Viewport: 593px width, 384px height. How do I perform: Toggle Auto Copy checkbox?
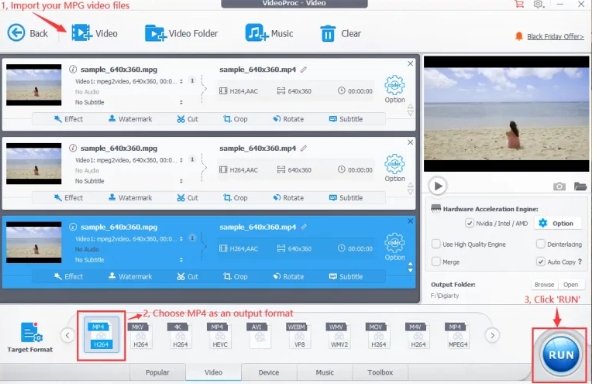[x=541, y=261]
